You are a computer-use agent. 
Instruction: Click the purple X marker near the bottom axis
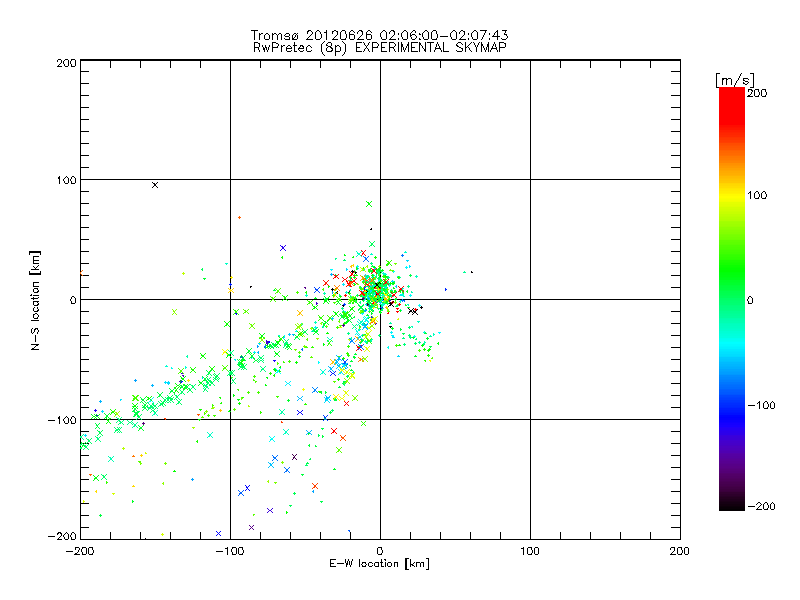pyautogui.click(x=251, y=527)
